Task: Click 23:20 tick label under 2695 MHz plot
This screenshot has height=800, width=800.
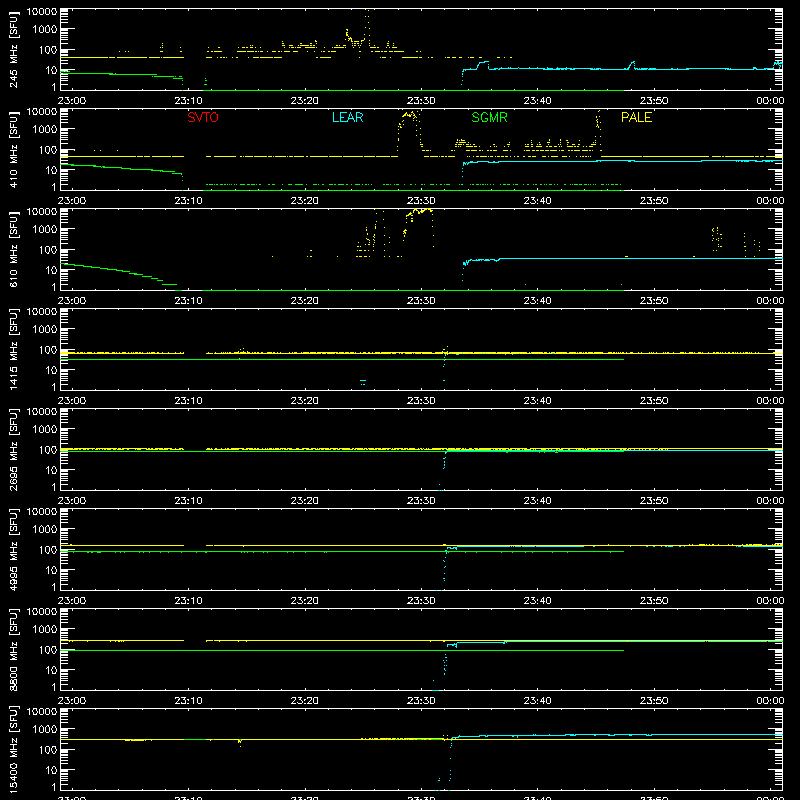Action: (x=305, y=501)
